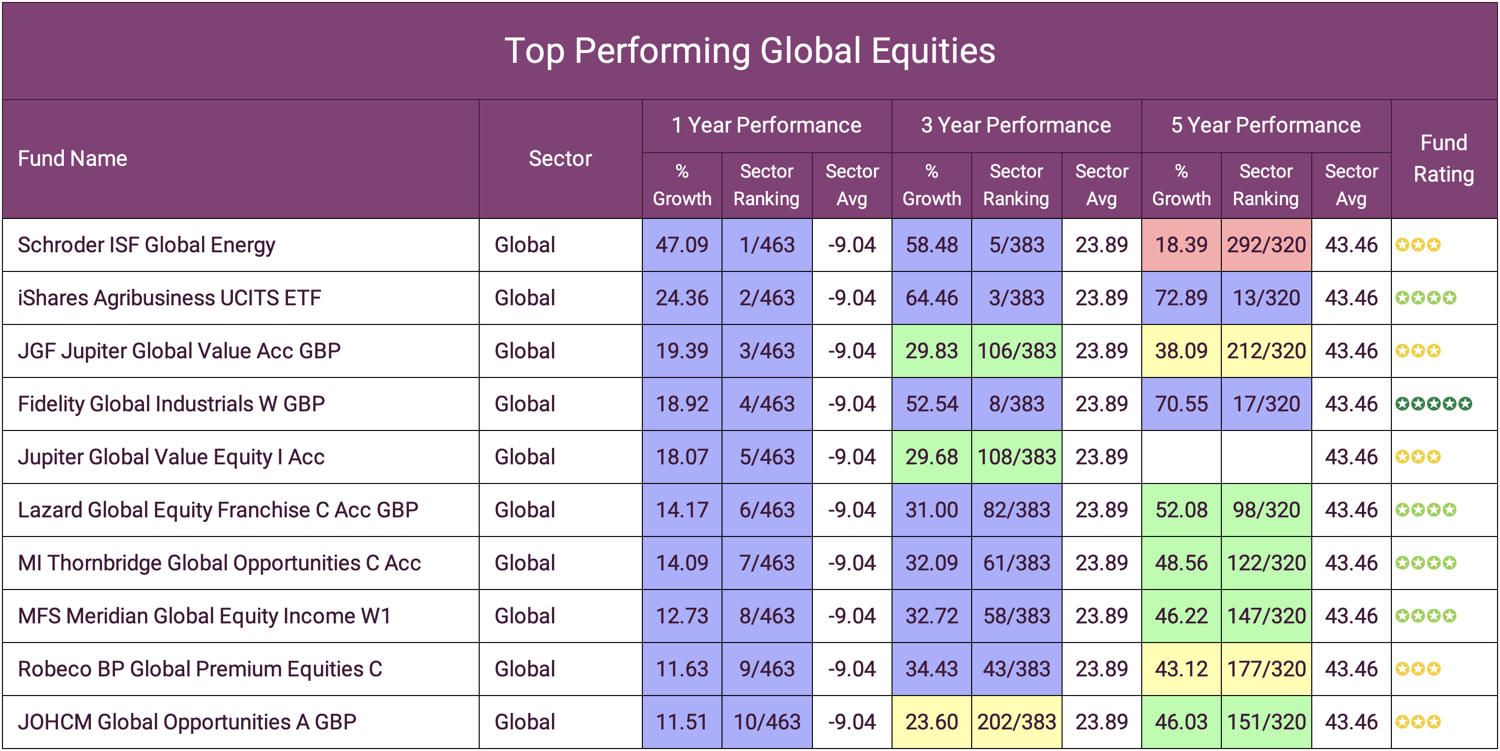Image resolution: width=1500 pixels, height=751 pixels.
Task: Click the 292/320 sector ranking cell
Action: 1265,245
